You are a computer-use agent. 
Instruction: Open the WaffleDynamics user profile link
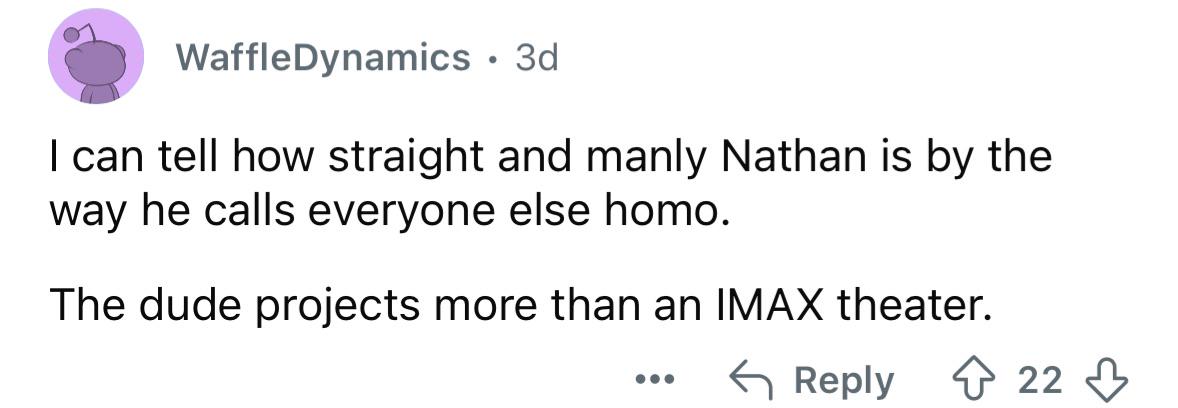(323, 58)
